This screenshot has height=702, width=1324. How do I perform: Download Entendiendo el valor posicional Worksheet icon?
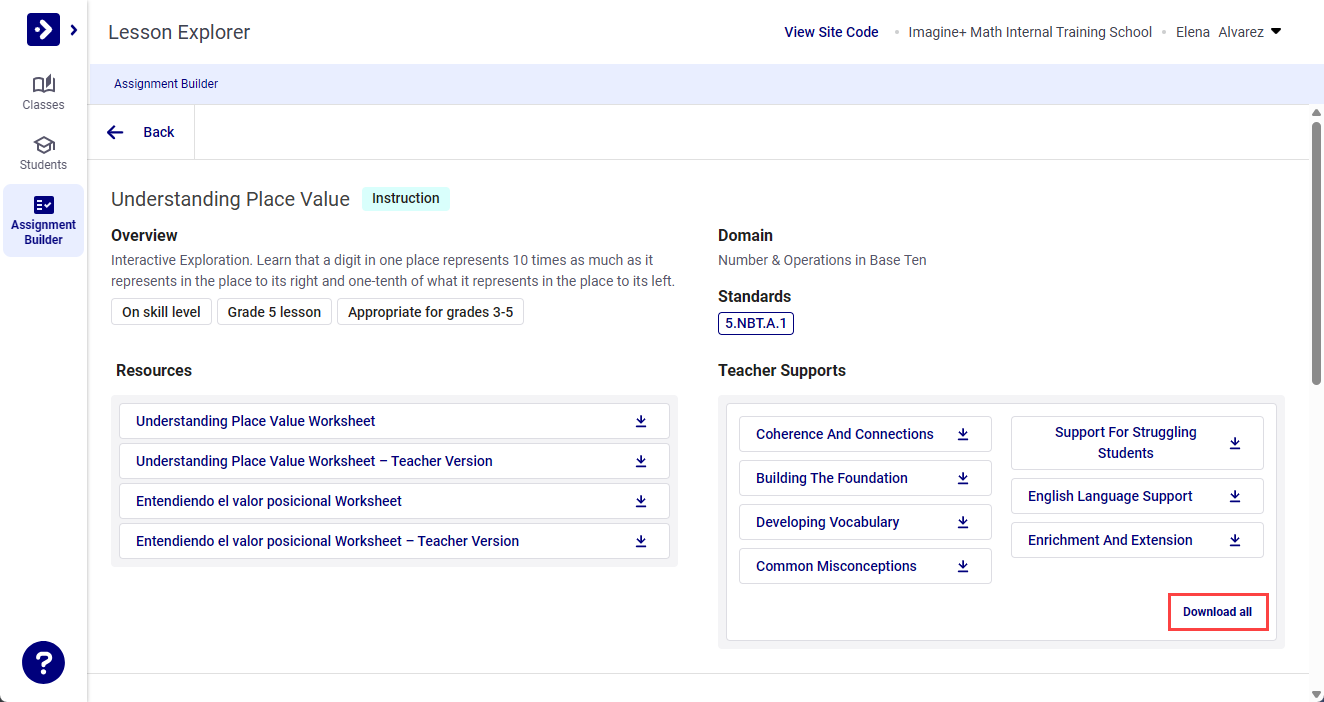[x=641, y=501]
